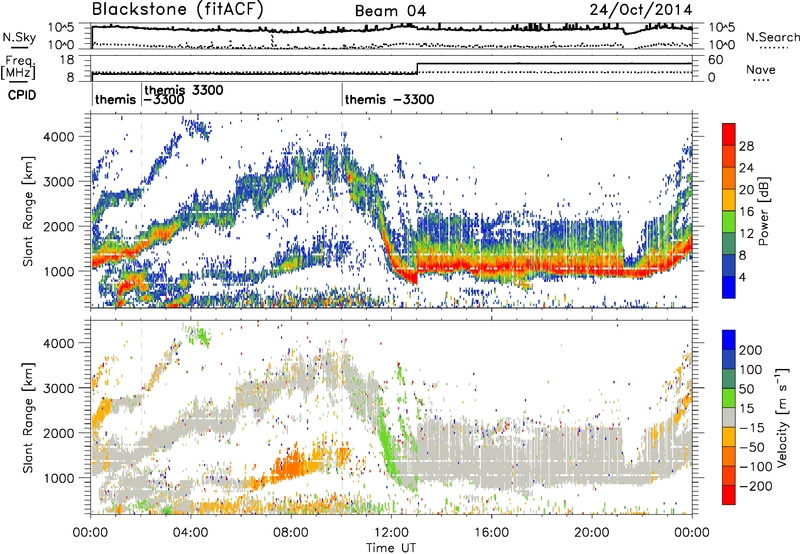Click the "00:00" label at time axis end

point(692,533)
